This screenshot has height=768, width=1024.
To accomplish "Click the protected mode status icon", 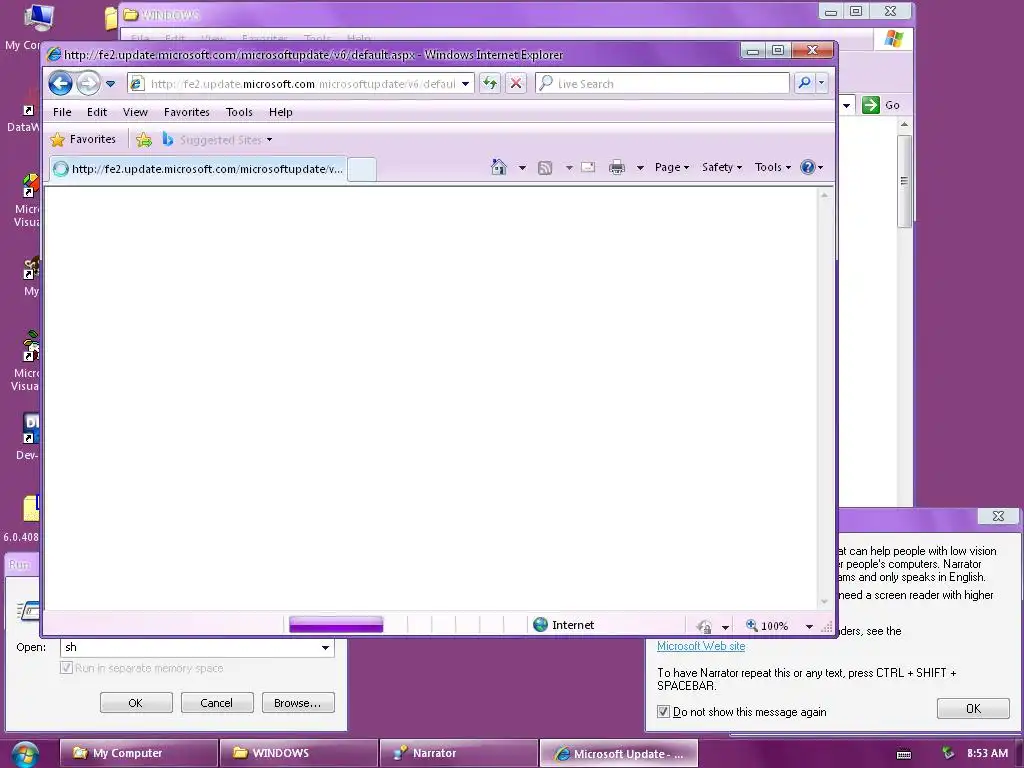I will pyautogui.click(x=704, y=626).
